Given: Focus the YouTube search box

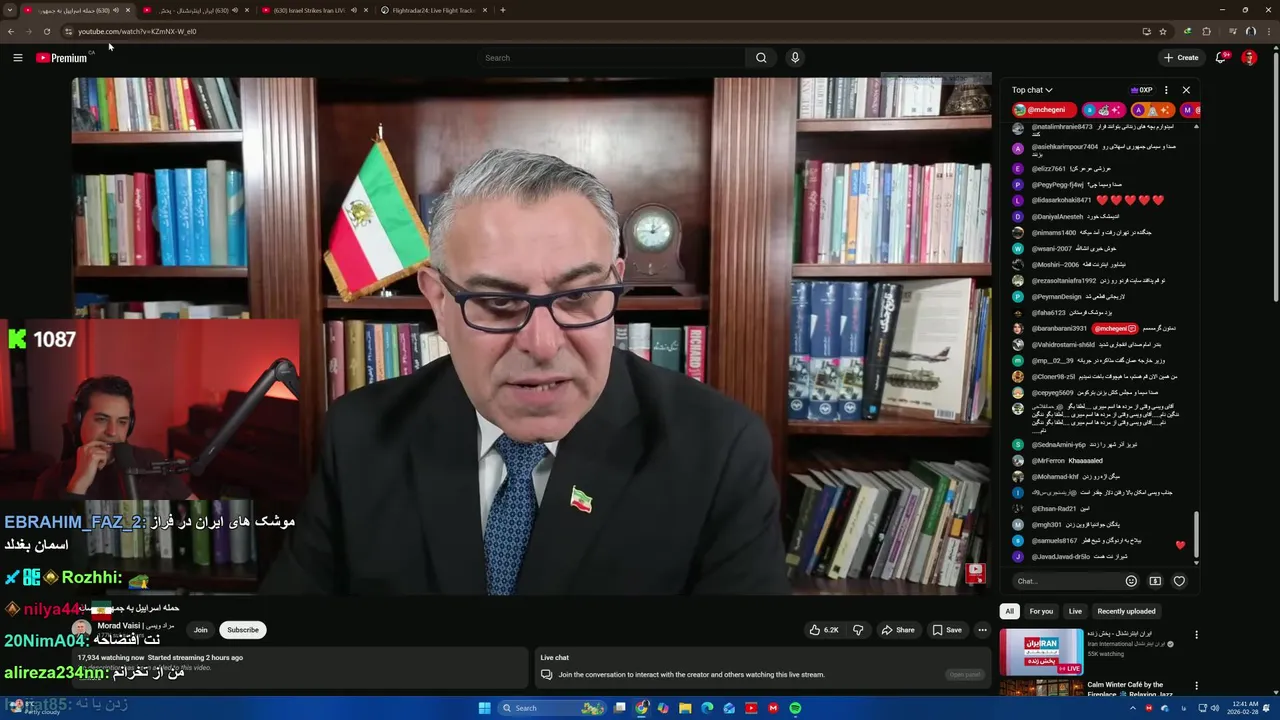Looking at the screenshot, I should (610, 58).
